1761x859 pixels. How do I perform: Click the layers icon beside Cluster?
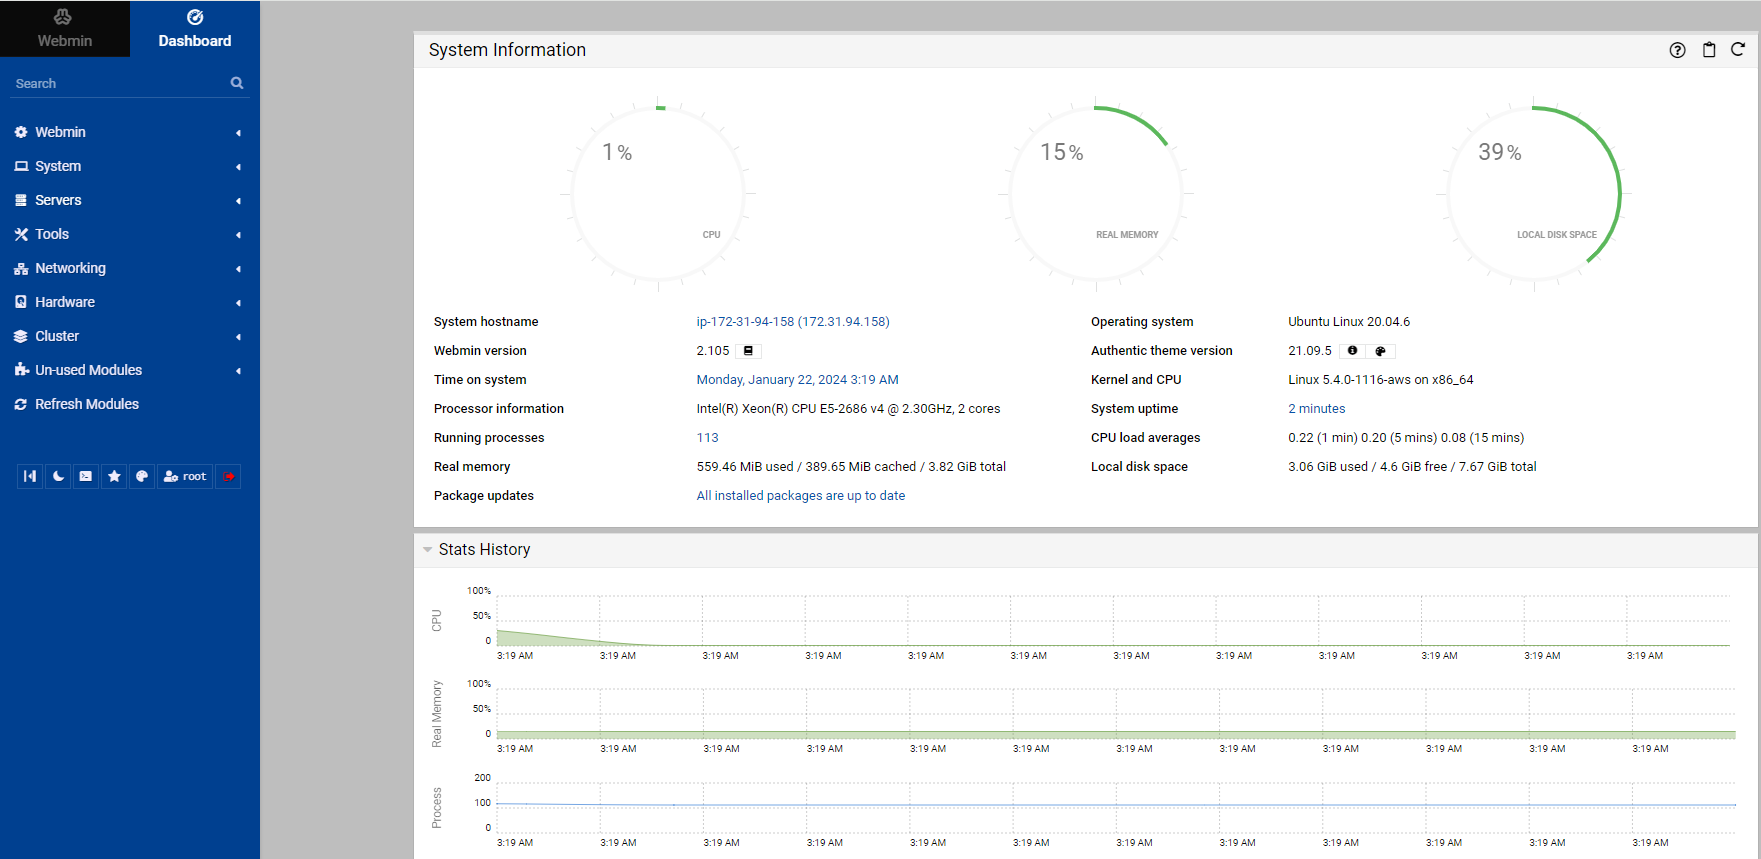pyautogui.click(x=21, y=336)
